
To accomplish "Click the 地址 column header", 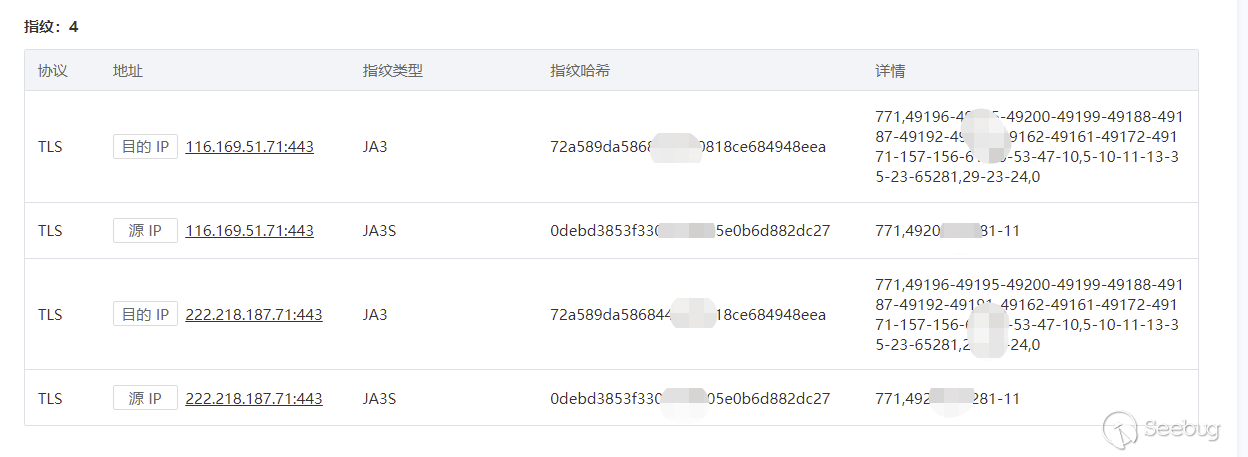I will (127, 72).
